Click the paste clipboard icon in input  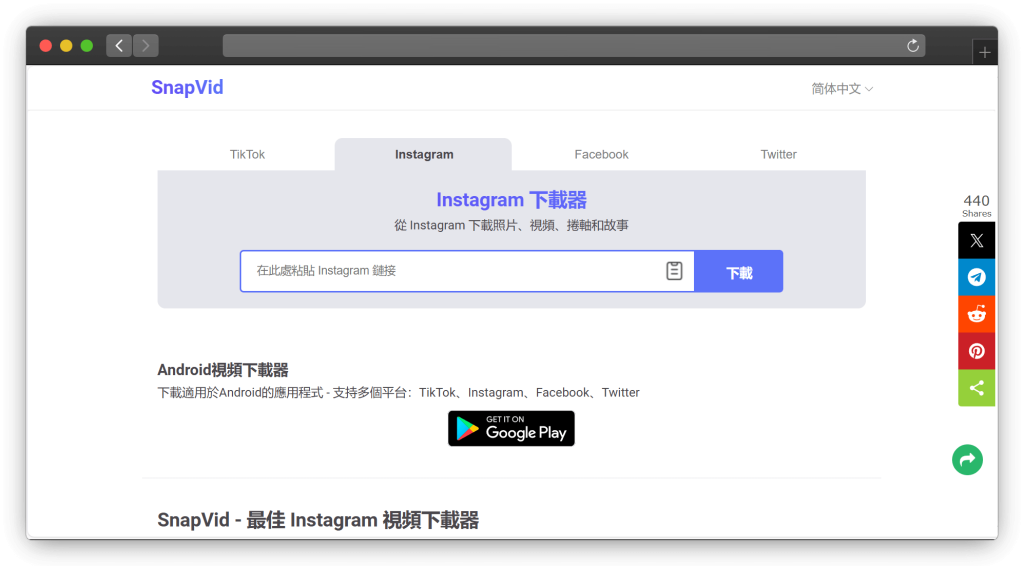[x=674, y=270]
